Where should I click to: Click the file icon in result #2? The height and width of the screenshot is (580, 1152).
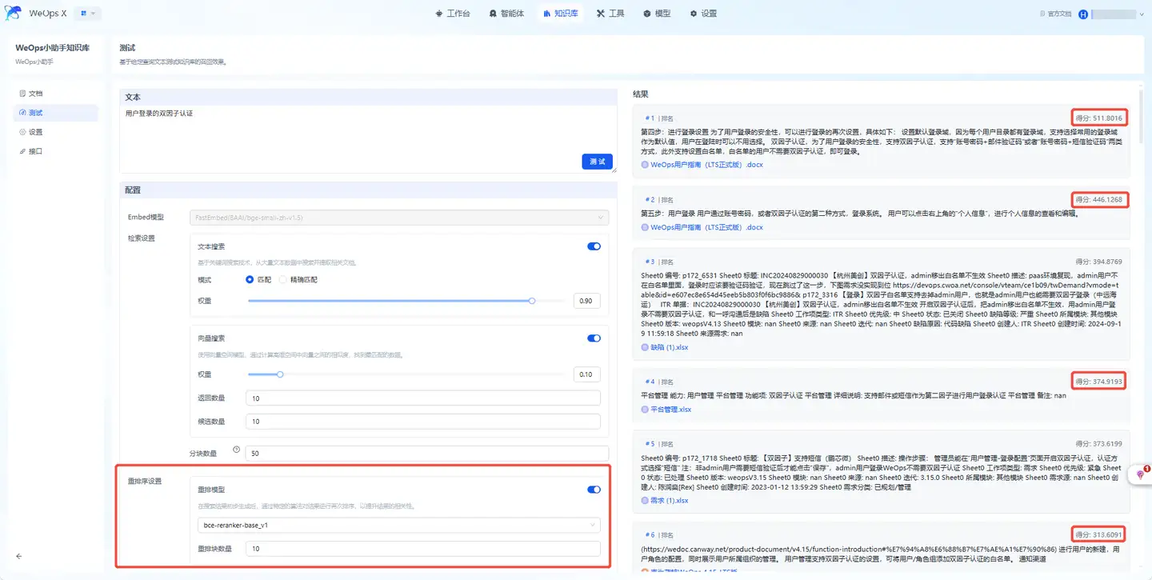pos(645,227)
